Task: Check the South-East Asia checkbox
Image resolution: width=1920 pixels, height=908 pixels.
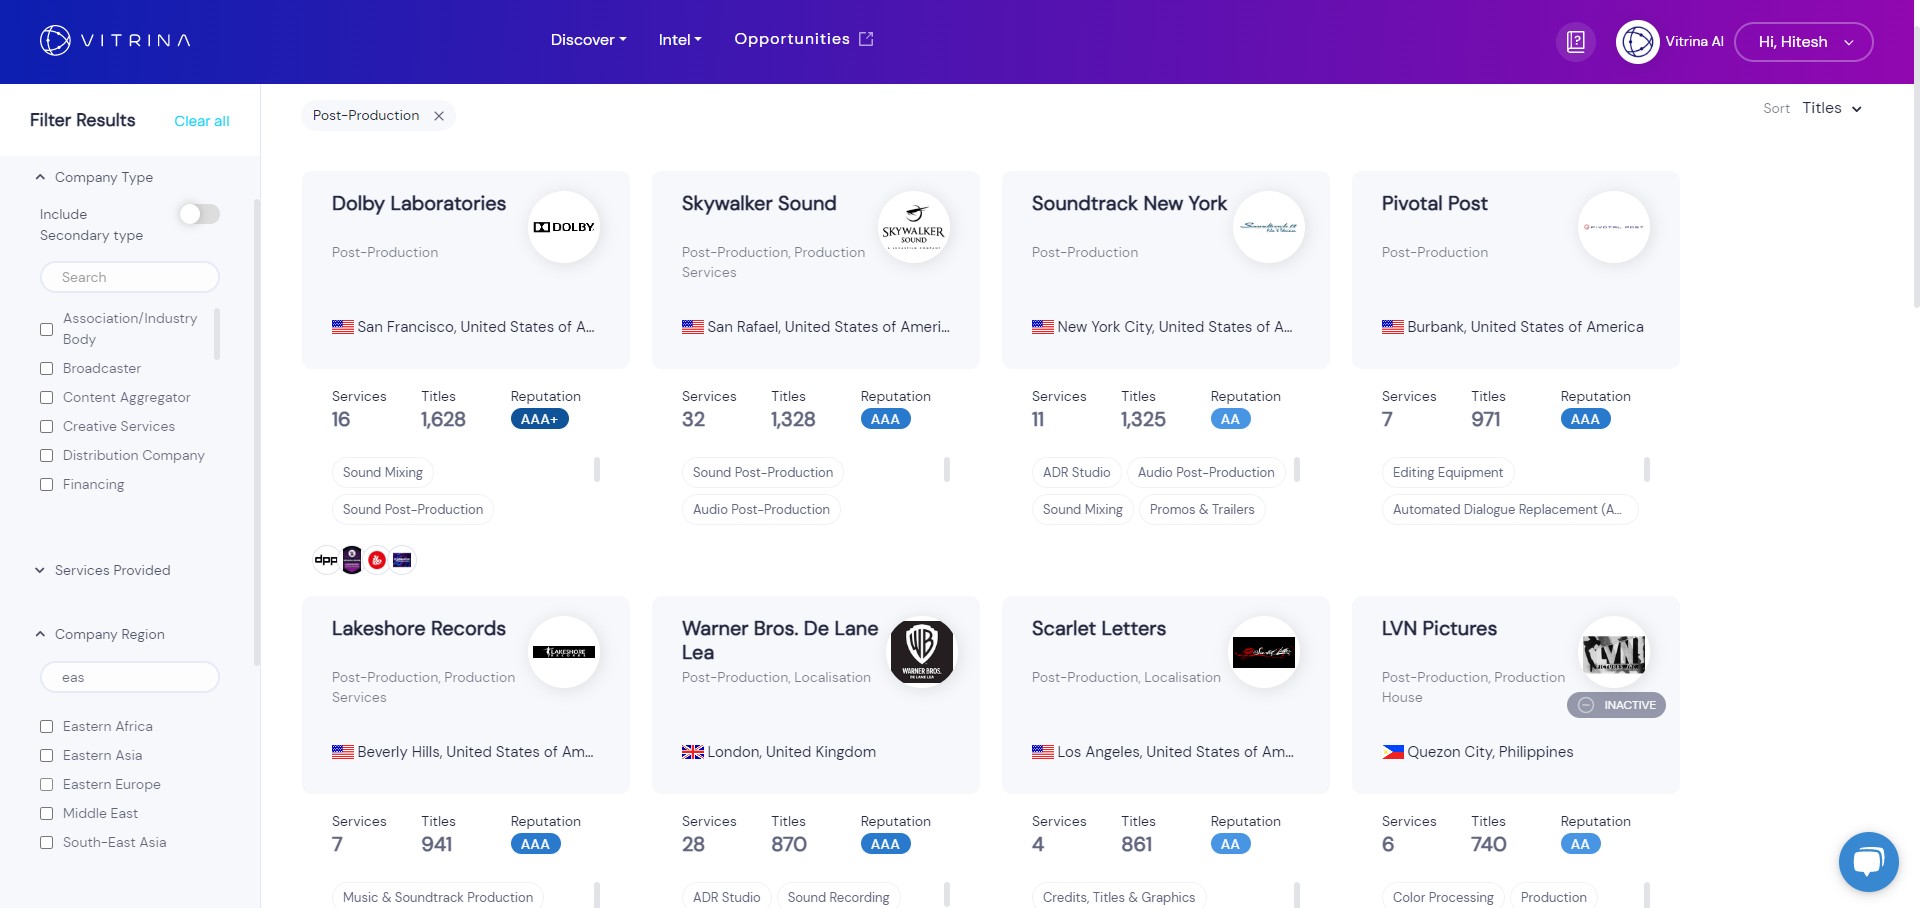Action: coord(46,843)
